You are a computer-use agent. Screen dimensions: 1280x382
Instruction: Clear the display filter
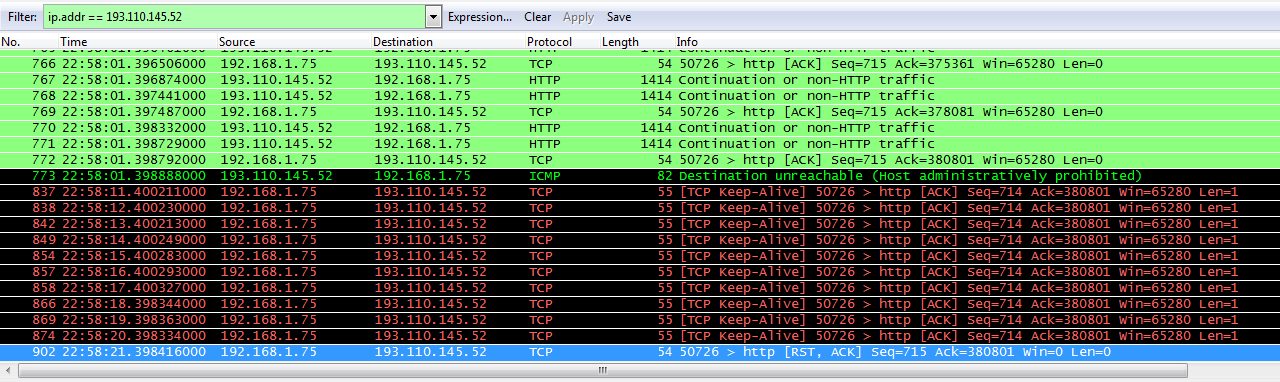tap(538, 17)
